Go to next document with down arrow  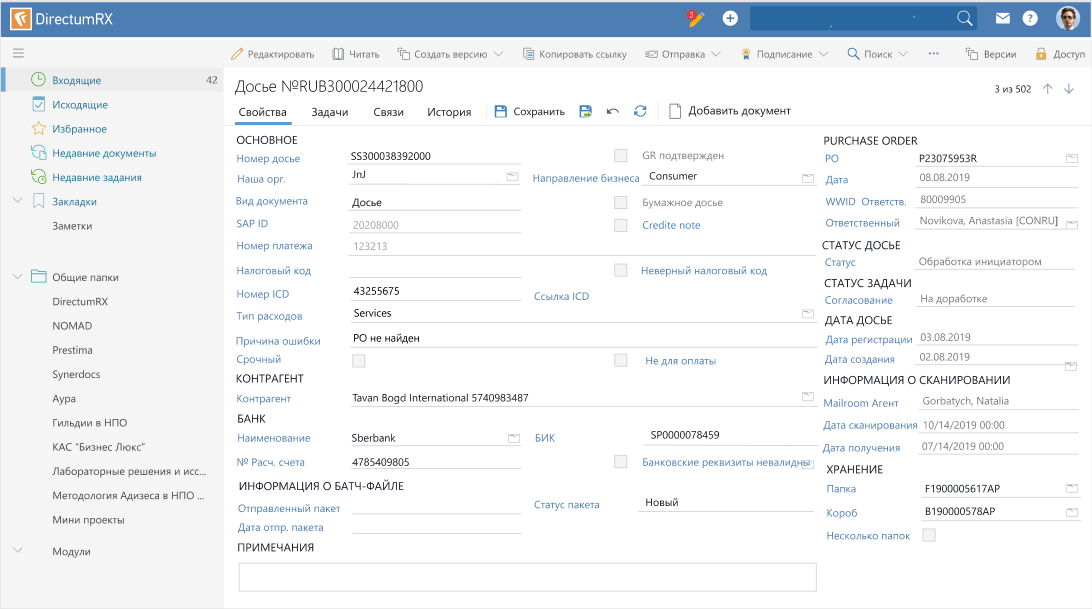pos(1069,88)
